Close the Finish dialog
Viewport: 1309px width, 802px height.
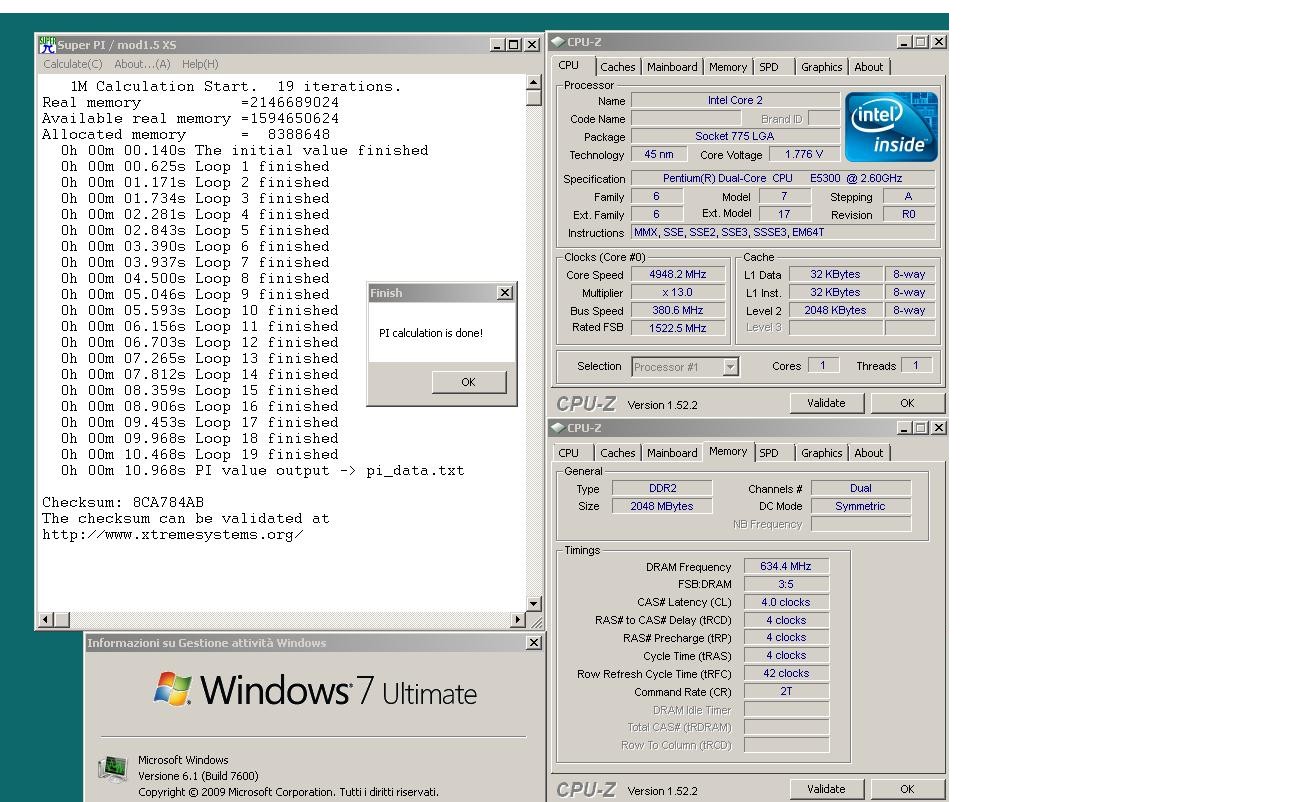point(505,293)
